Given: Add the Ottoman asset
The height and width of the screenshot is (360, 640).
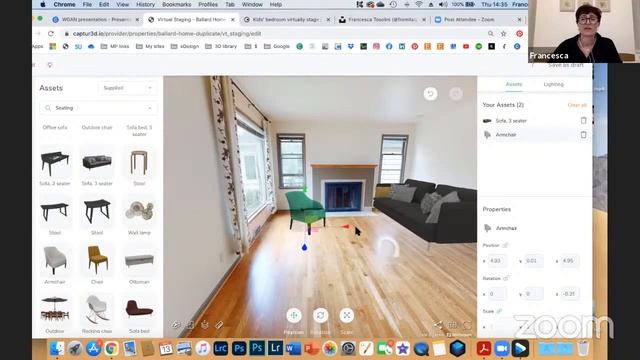Looking at the screenshot, I should pyautogui.click(x=139, y=260).
